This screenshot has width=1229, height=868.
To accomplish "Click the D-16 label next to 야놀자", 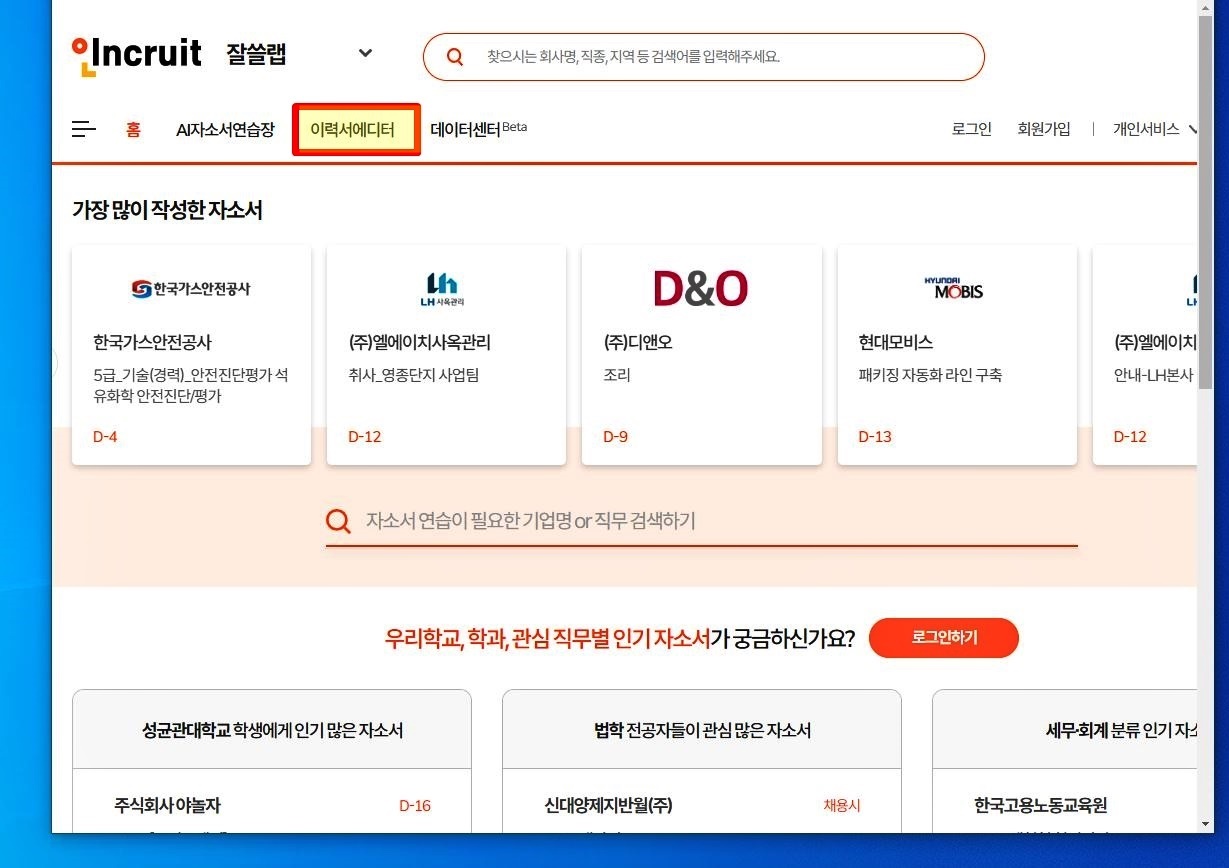I will (x=415, y=806).
